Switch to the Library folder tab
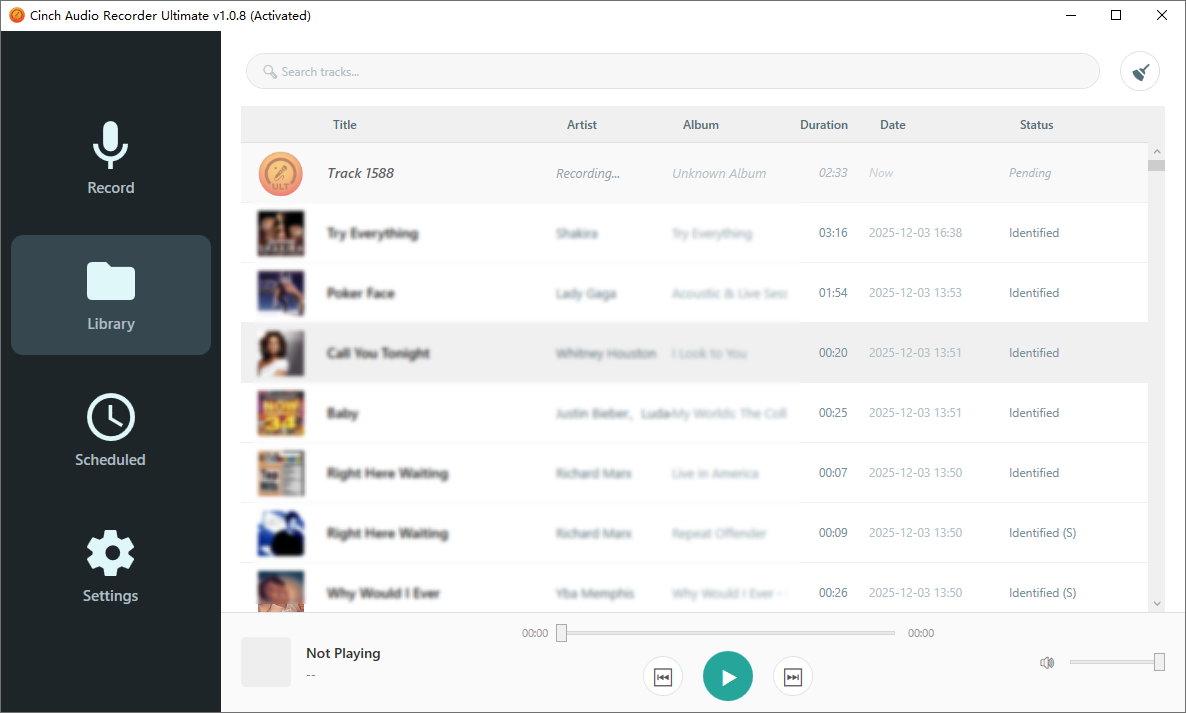This screenshot has width=1186, height=713. coord(110,295)
